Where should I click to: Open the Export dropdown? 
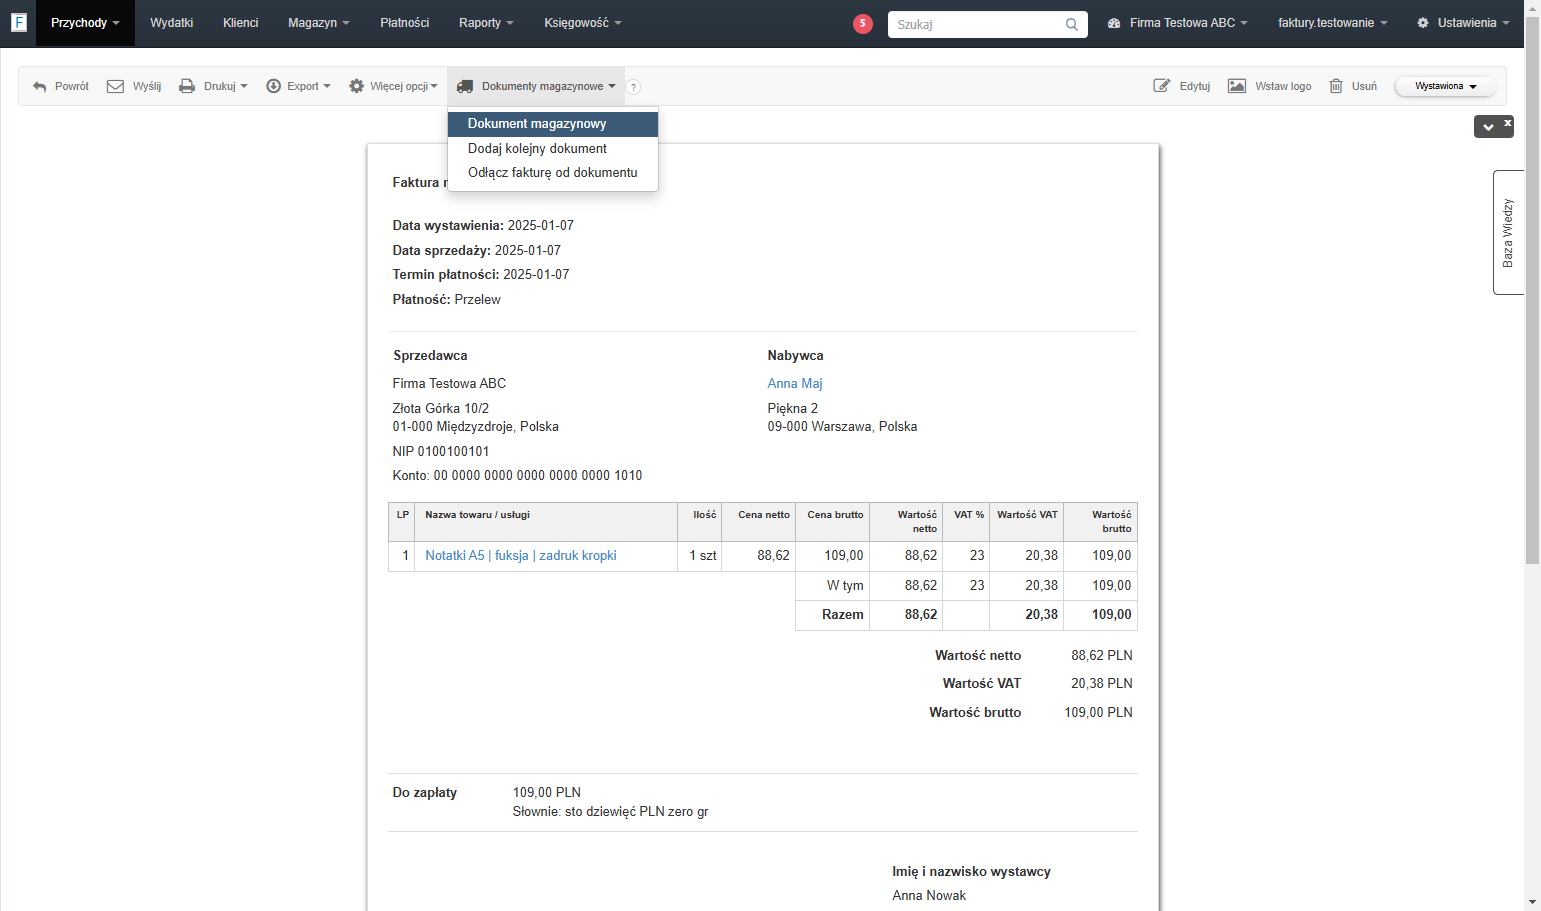[x=298, y=86]
